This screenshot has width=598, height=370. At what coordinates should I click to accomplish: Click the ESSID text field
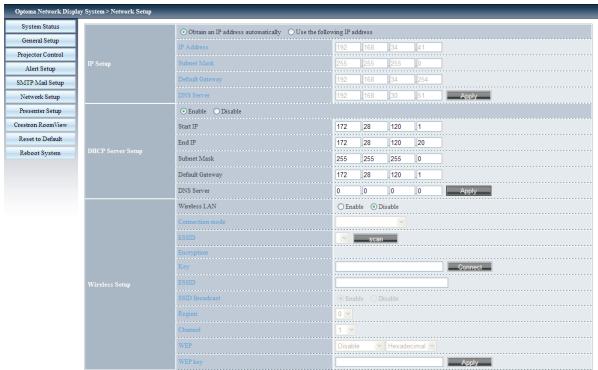point(391,283)
